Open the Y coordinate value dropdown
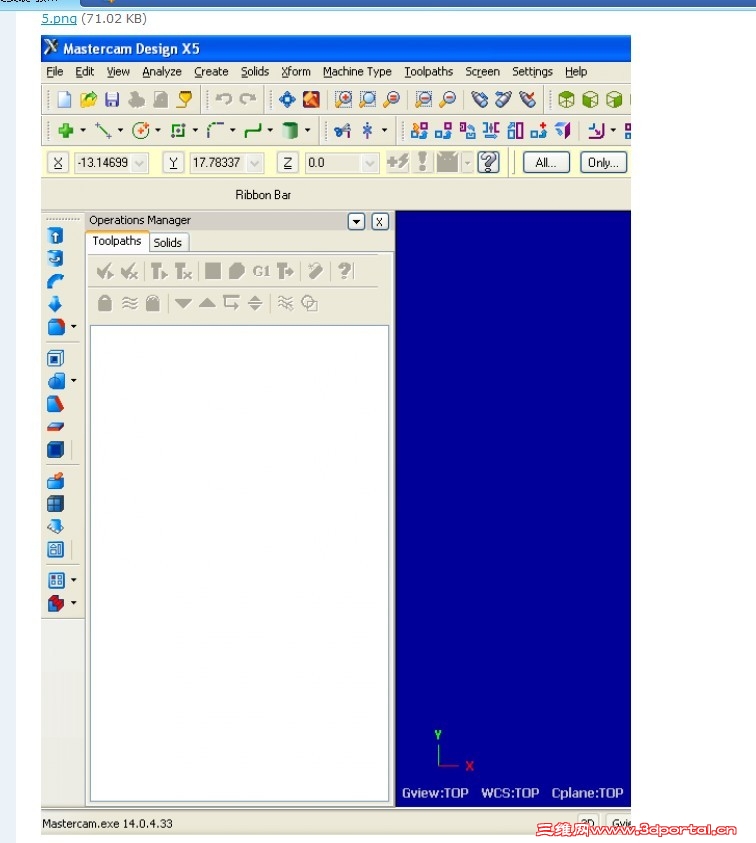The height and width of the screenshot is (843, 756). 255,162
